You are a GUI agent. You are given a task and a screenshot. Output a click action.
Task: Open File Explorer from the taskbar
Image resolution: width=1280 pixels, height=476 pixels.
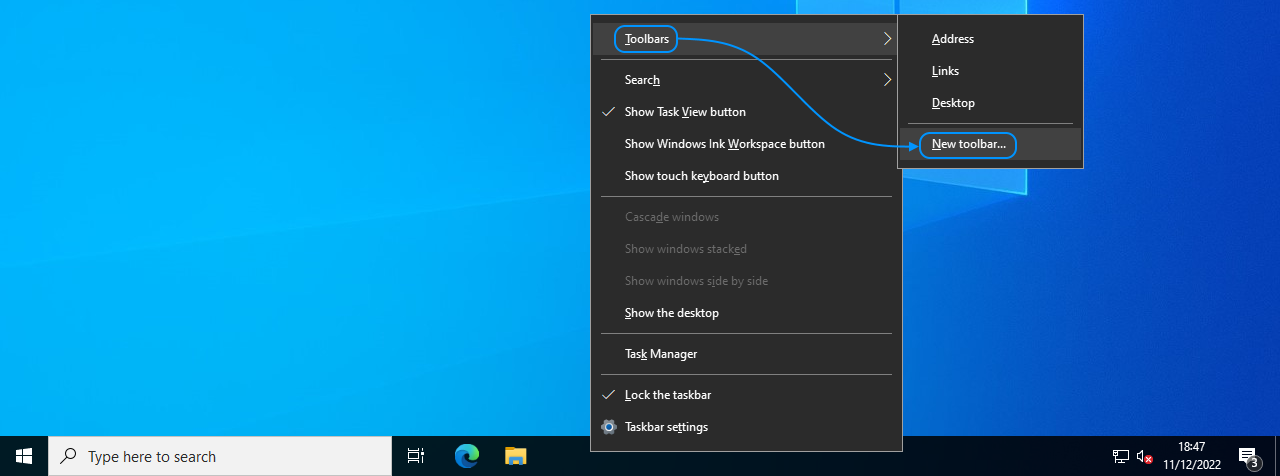click(x=515, y=456)
